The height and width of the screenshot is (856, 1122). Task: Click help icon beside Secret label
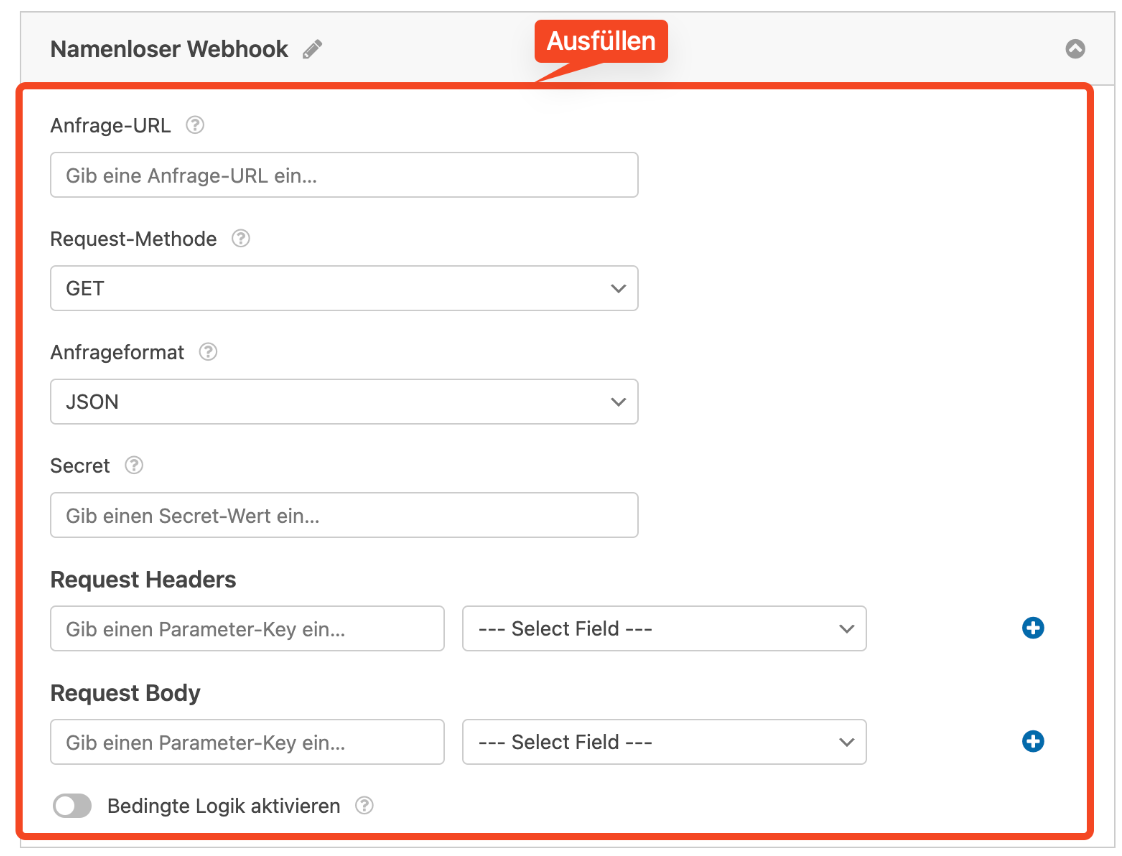[x=134, y=466]
